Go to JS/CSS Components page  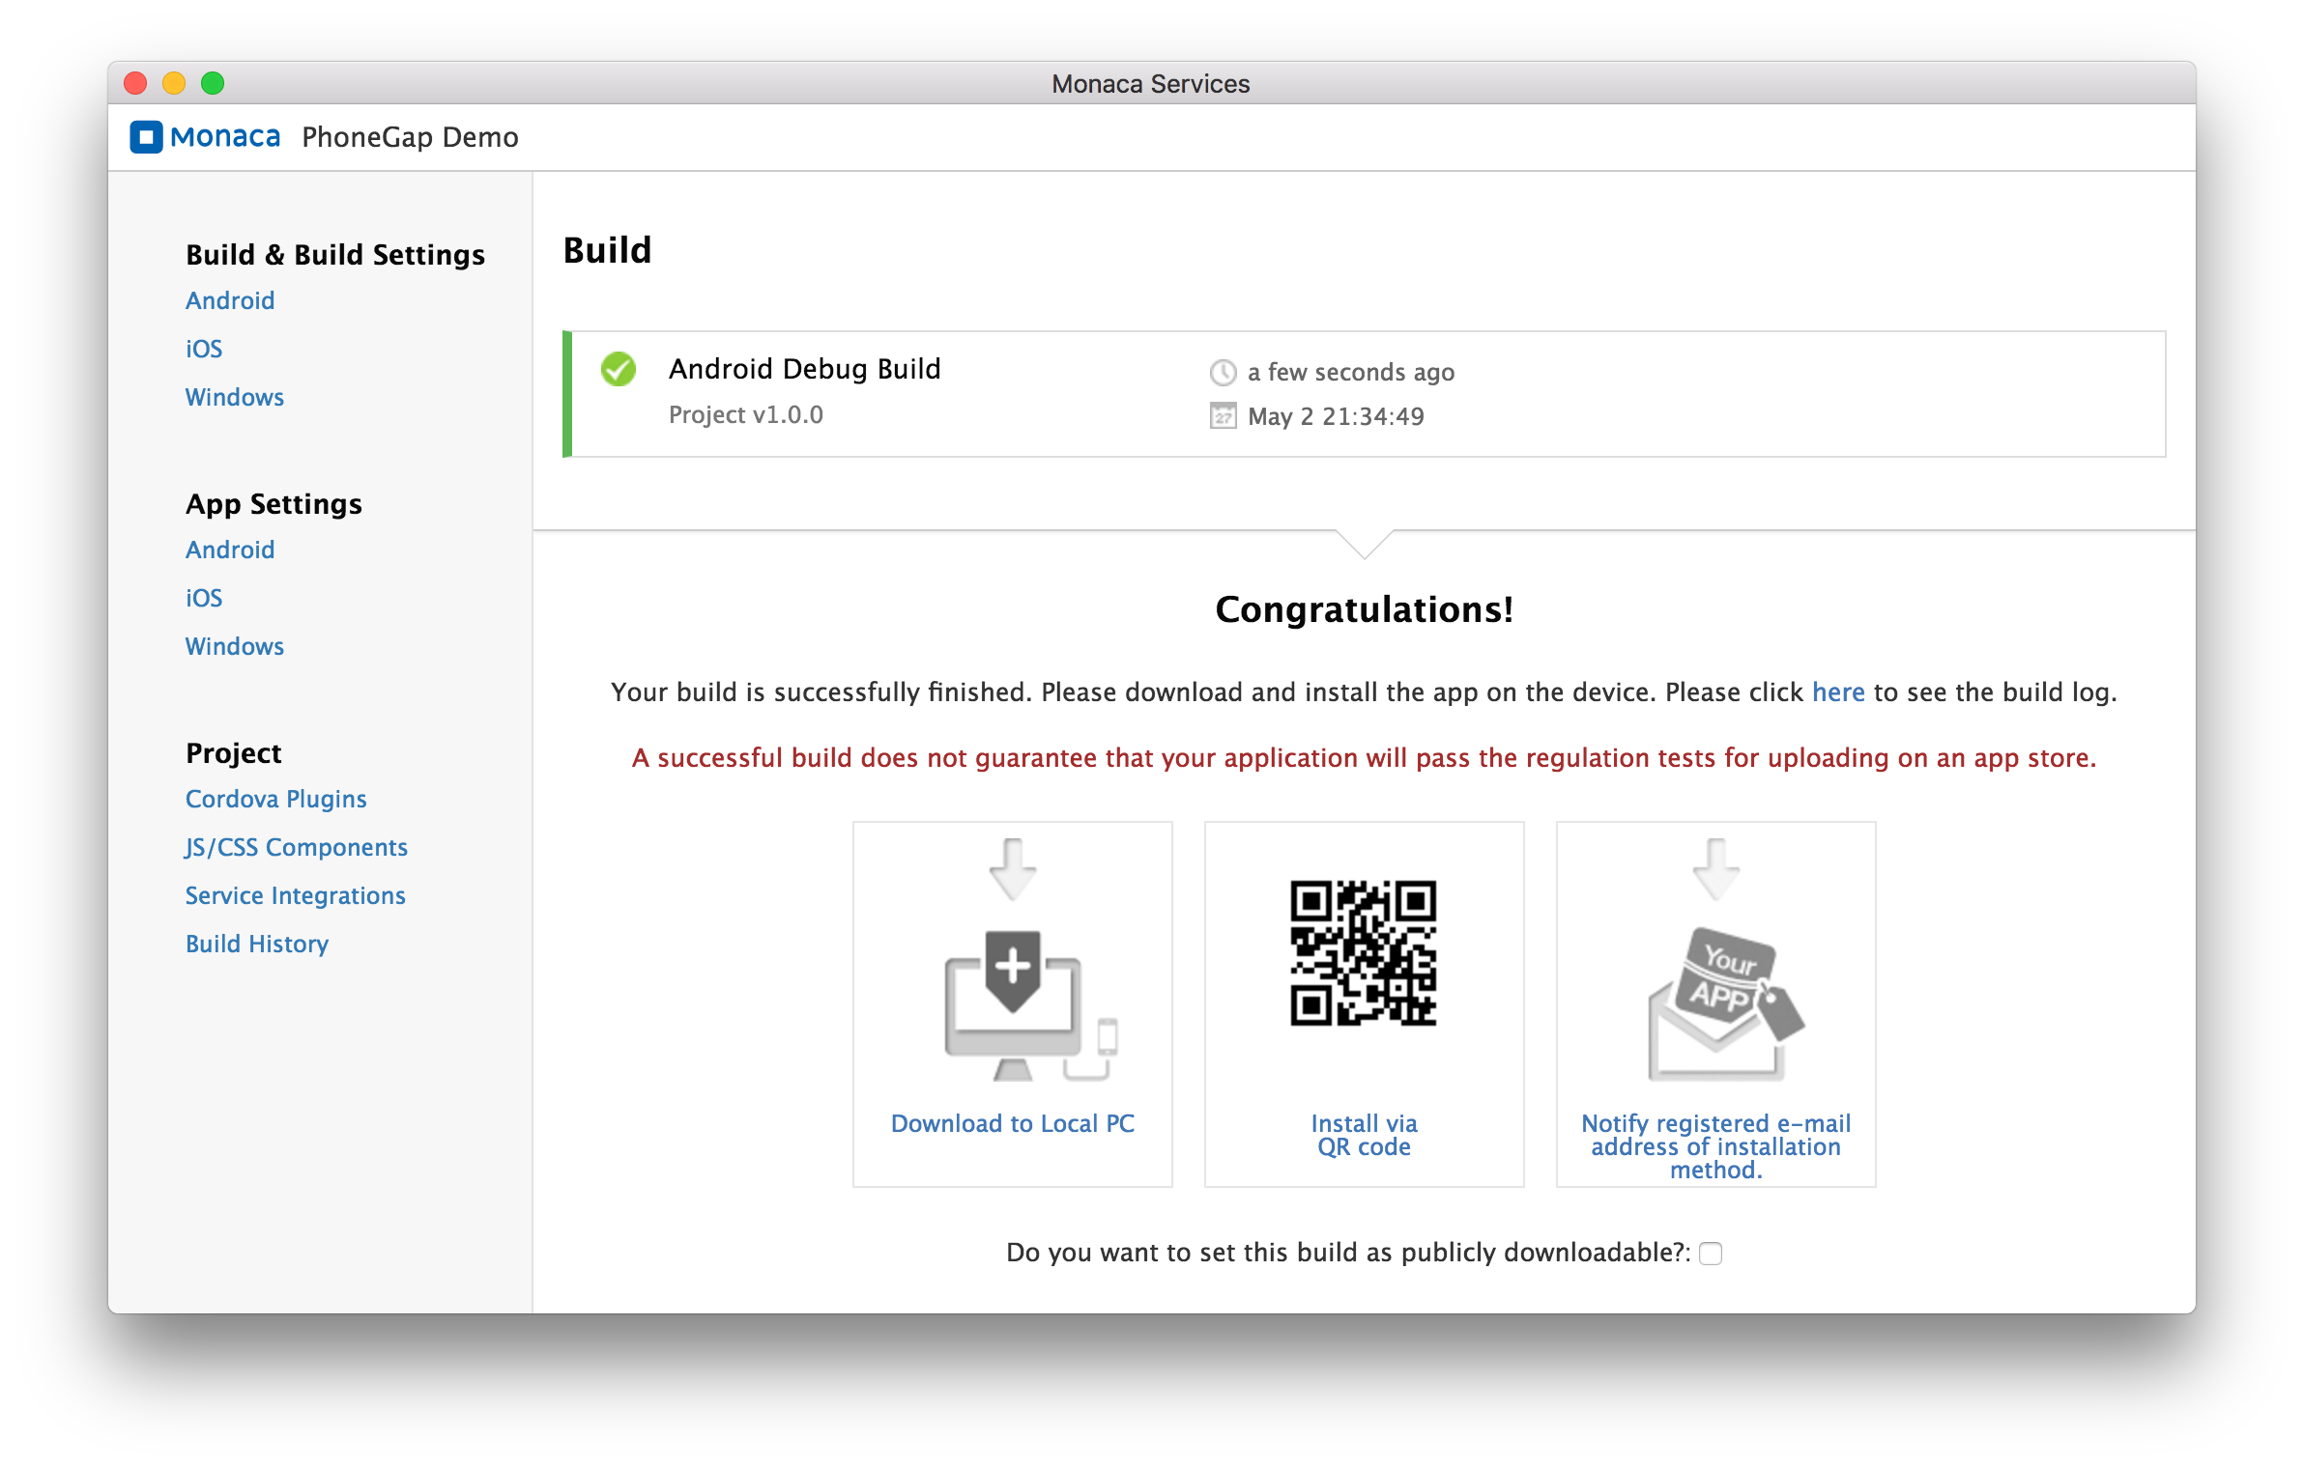pyautogui.click(x=296, y=847)
